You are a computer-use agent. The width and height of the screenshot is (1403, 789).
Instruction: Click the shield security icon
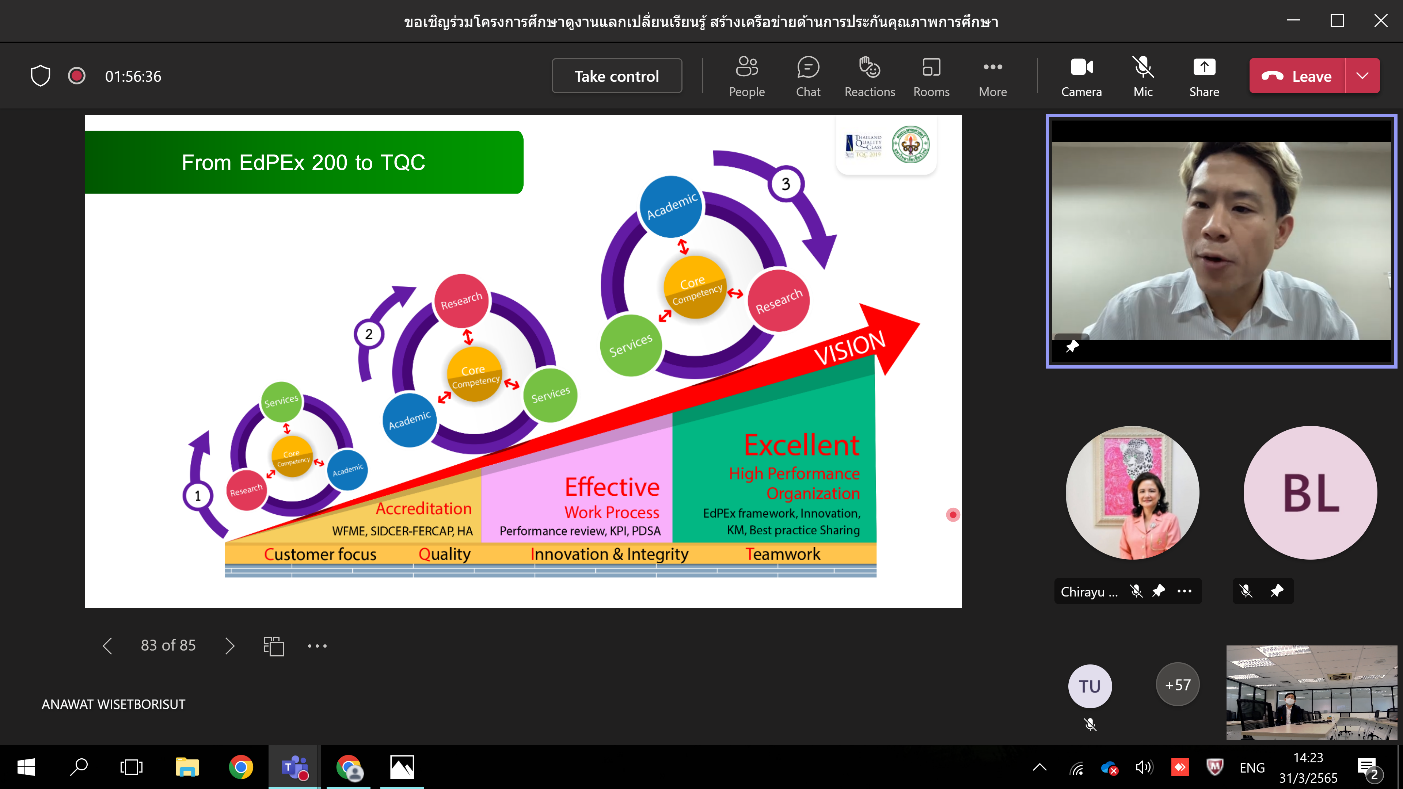pyautogui.click(x=40, y=76)
